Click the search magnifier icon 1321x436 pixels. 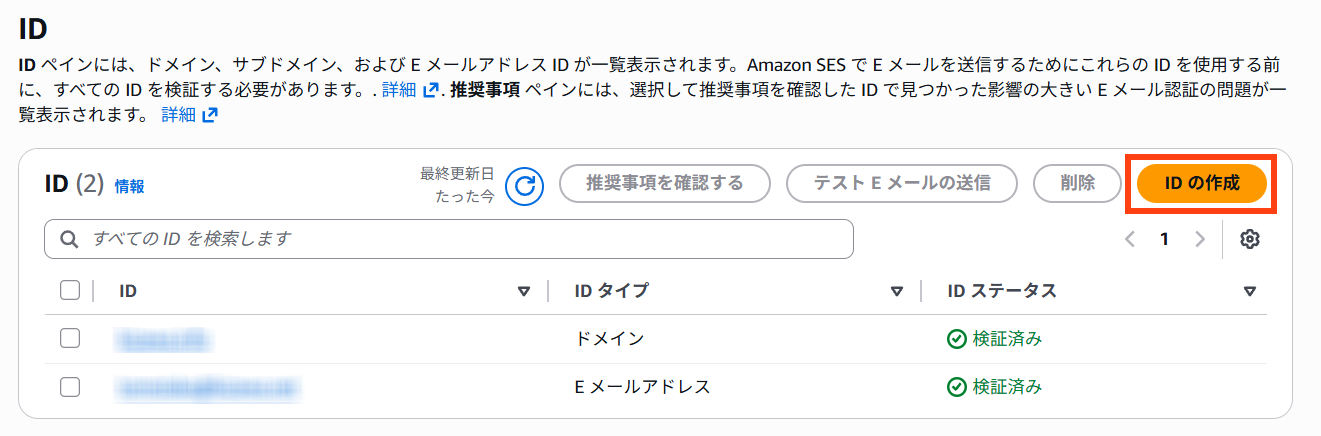pos(69,239)
